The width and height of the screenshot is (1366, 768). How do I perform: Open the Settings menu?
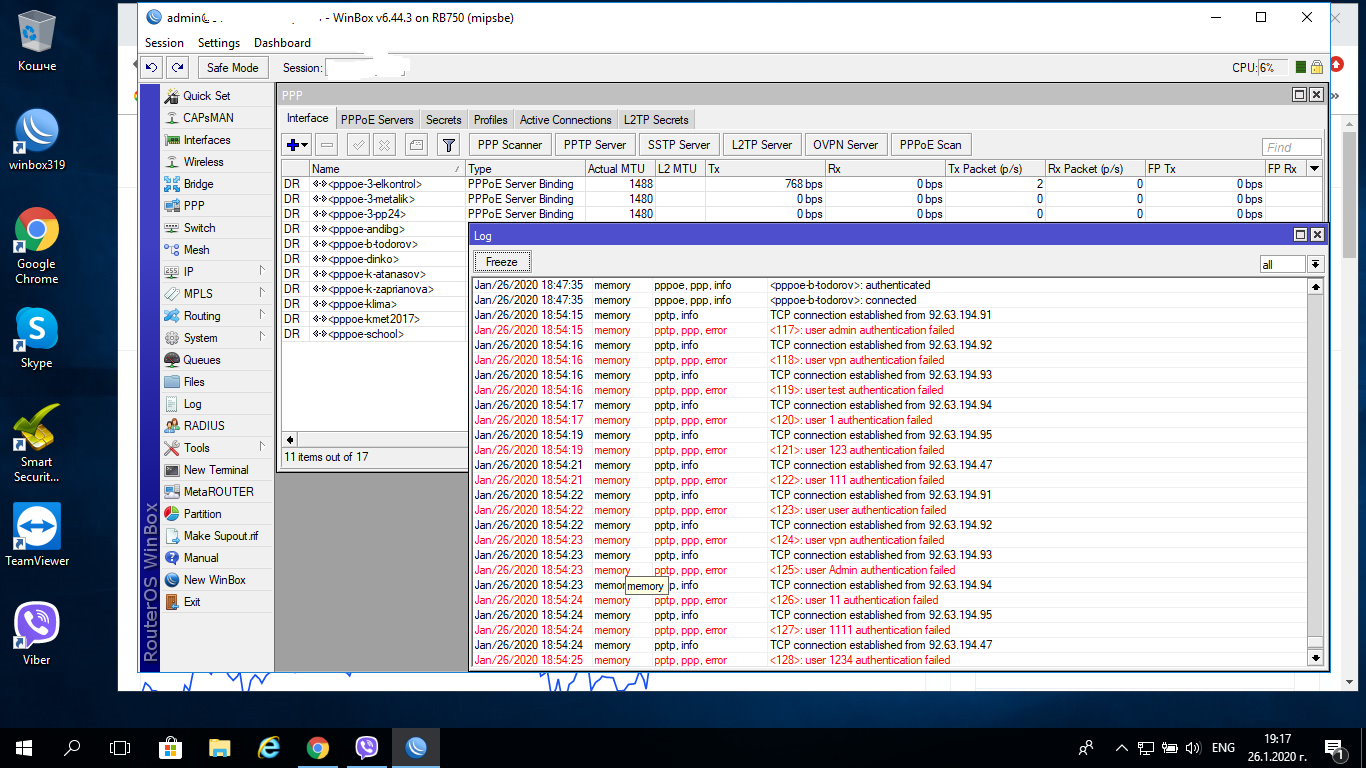click(x=218, y=43)
